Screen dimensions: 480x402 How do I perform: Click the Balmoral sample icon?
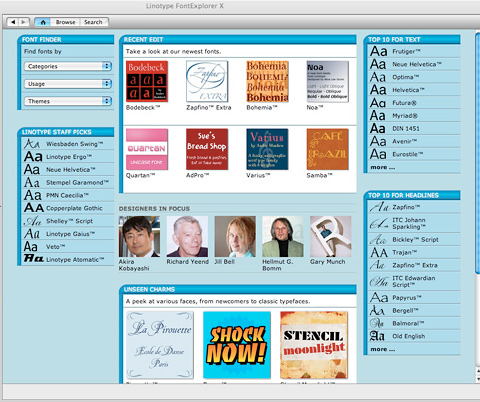pyautogui.click(x=377, y=323)
